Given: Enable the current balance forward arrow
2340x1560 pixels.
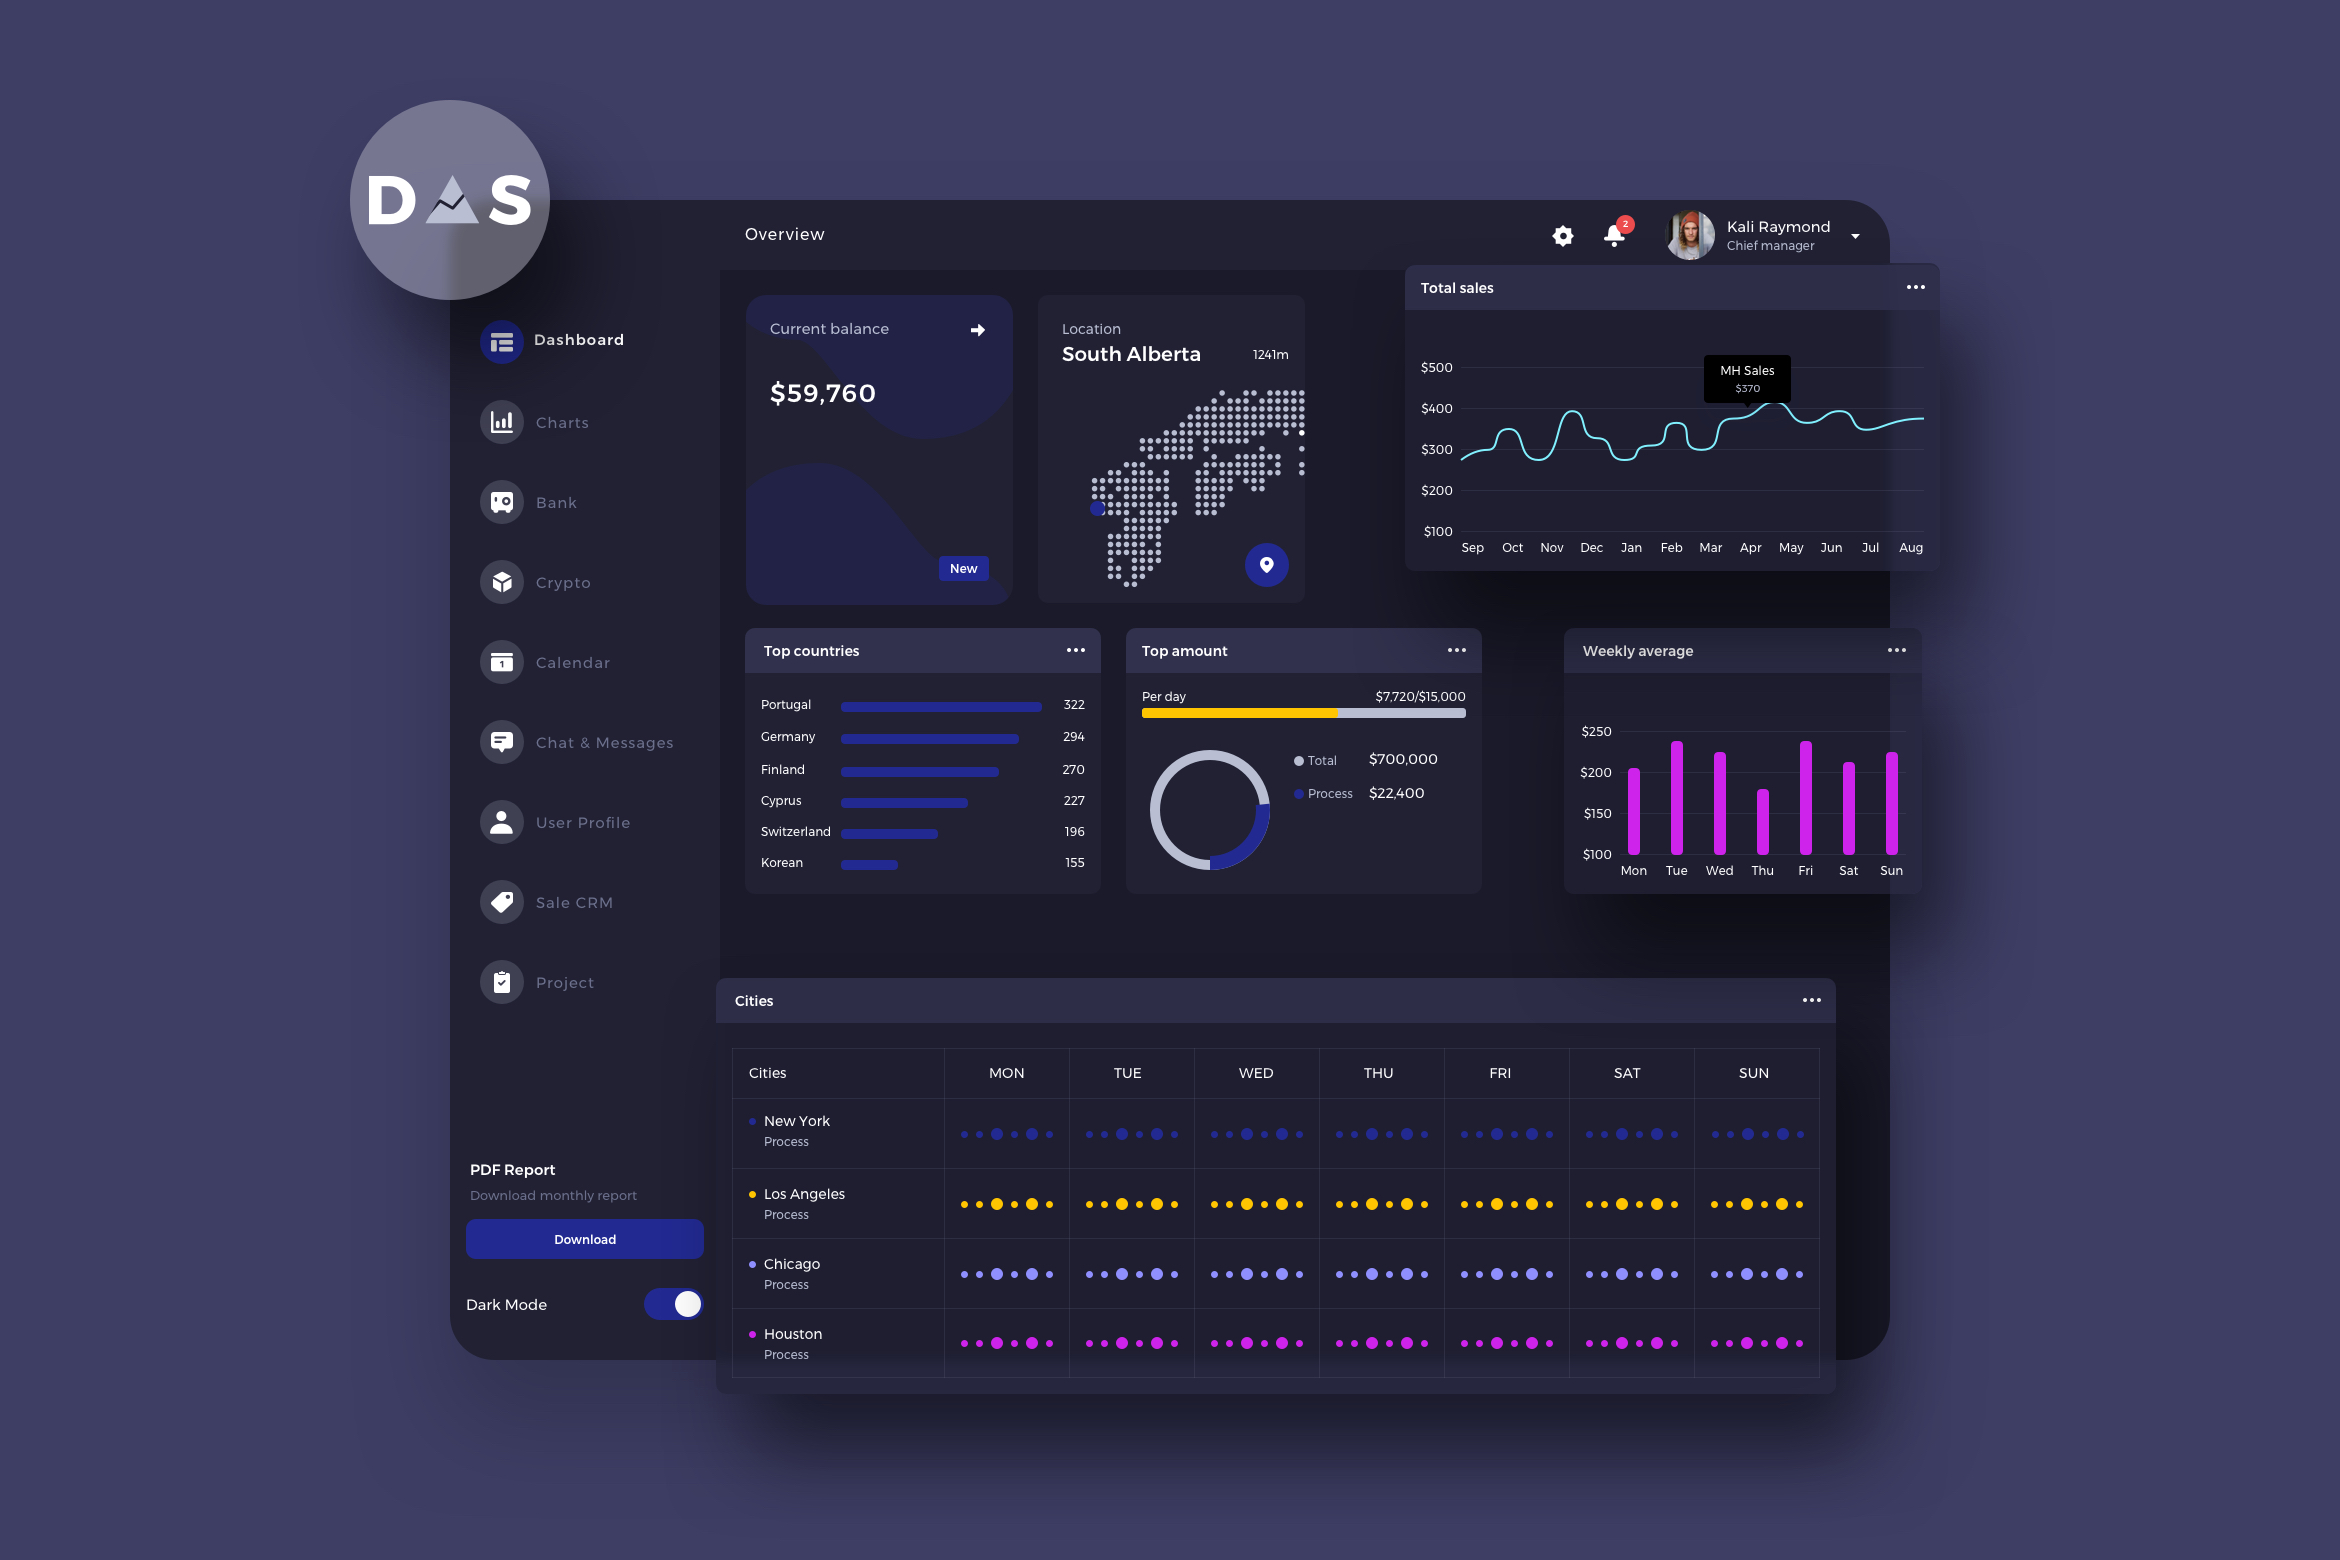Looking at the screenshot, I should tap(977, 329).
